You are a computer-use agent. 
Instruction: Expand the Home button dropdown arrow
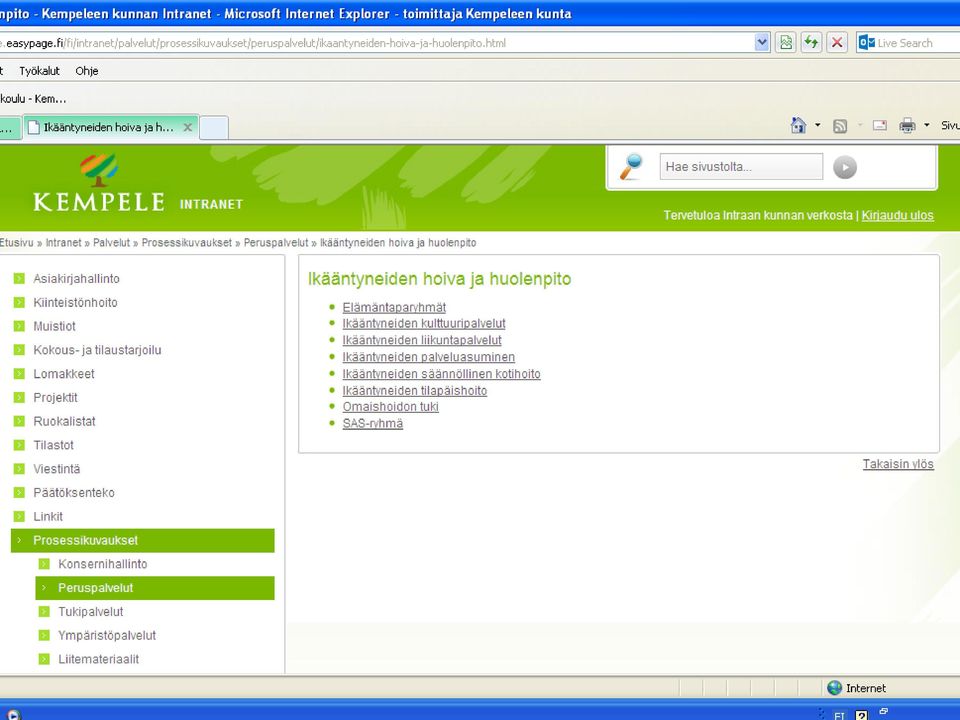pyautogui.click(x=817, y=126)
